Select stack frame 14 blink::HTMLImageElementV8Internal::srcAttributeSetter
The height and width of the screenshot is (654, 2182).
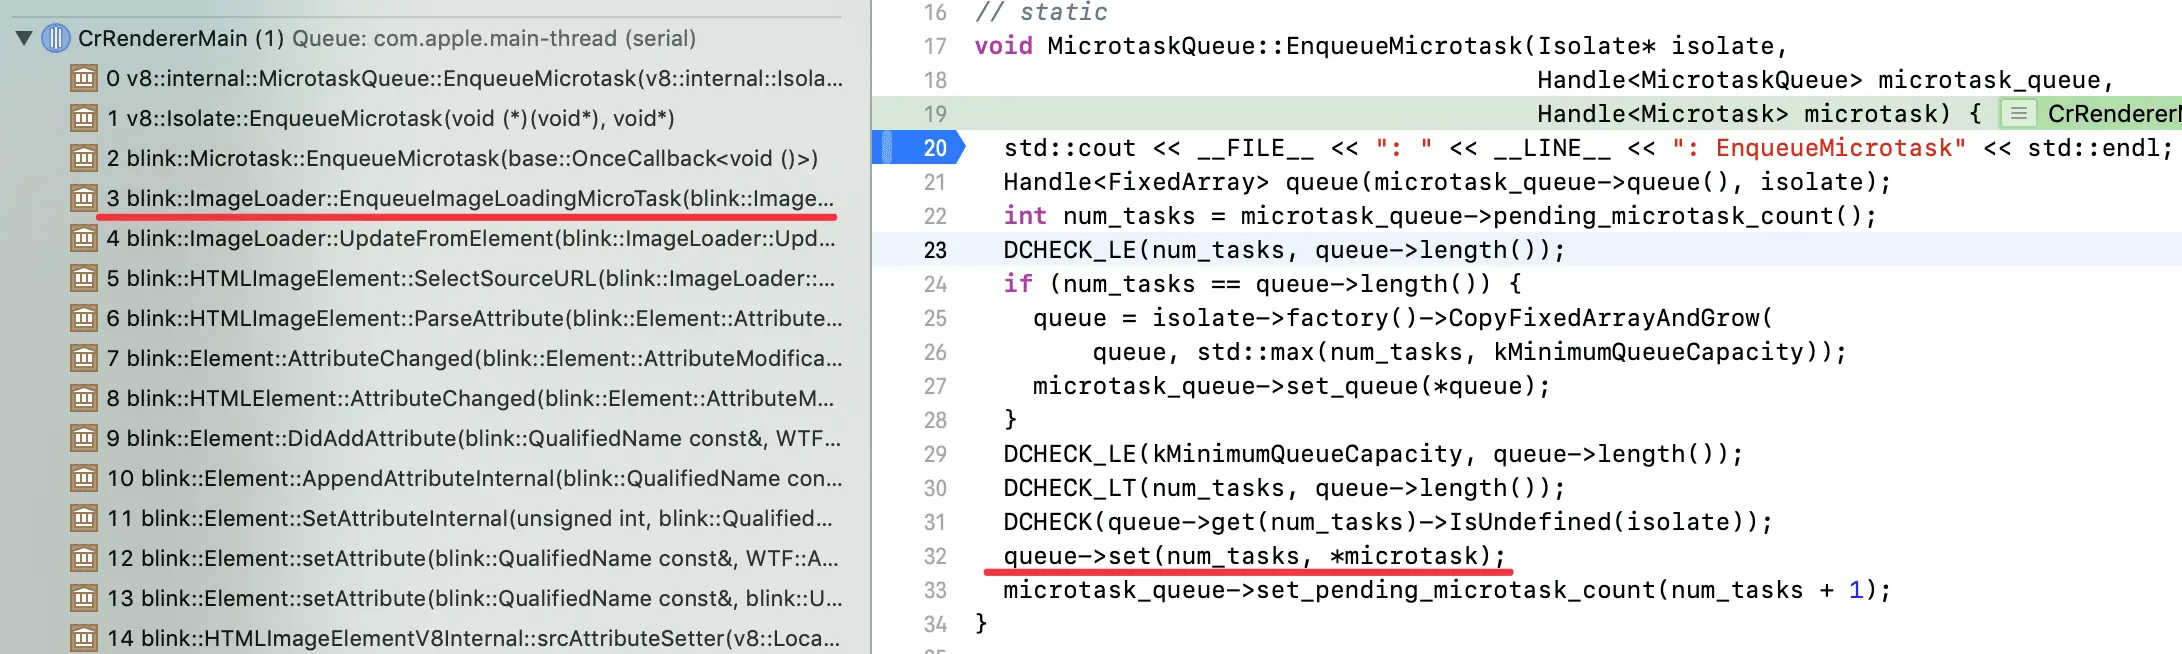[x=473, y=638]
